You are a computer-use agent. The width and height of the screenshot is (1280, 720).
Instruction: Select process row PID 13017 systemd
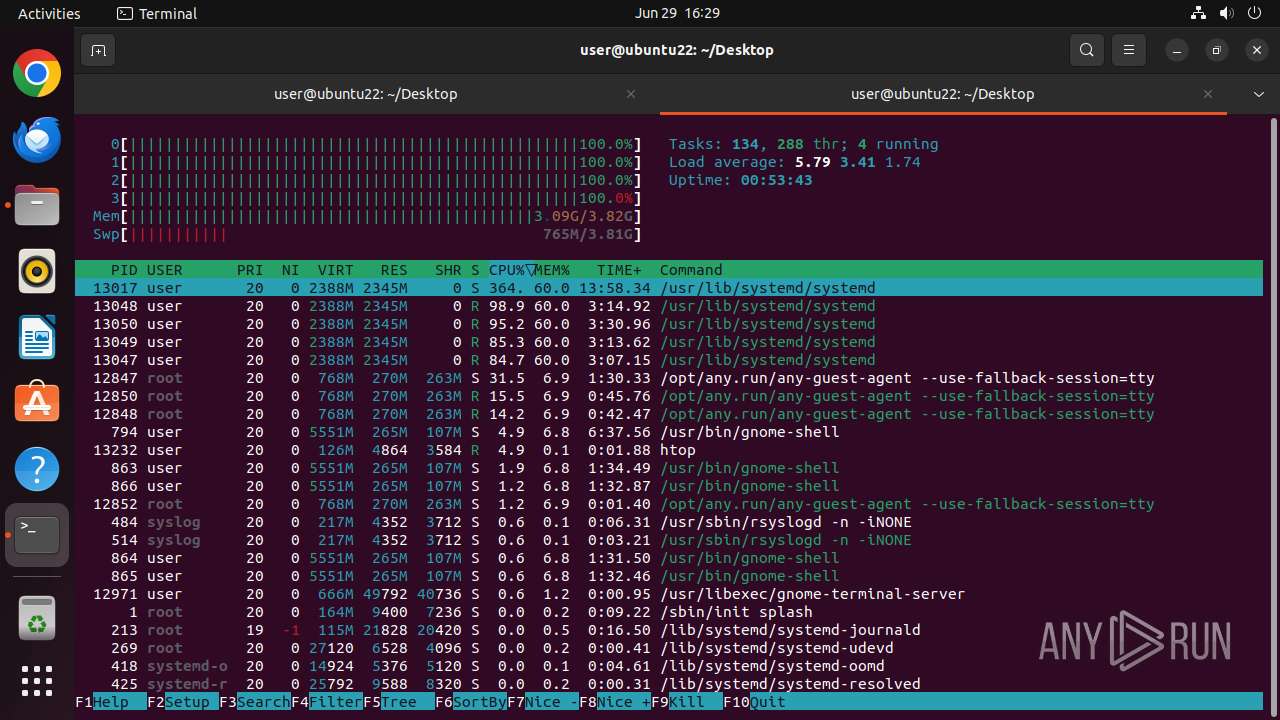(669, 288)
